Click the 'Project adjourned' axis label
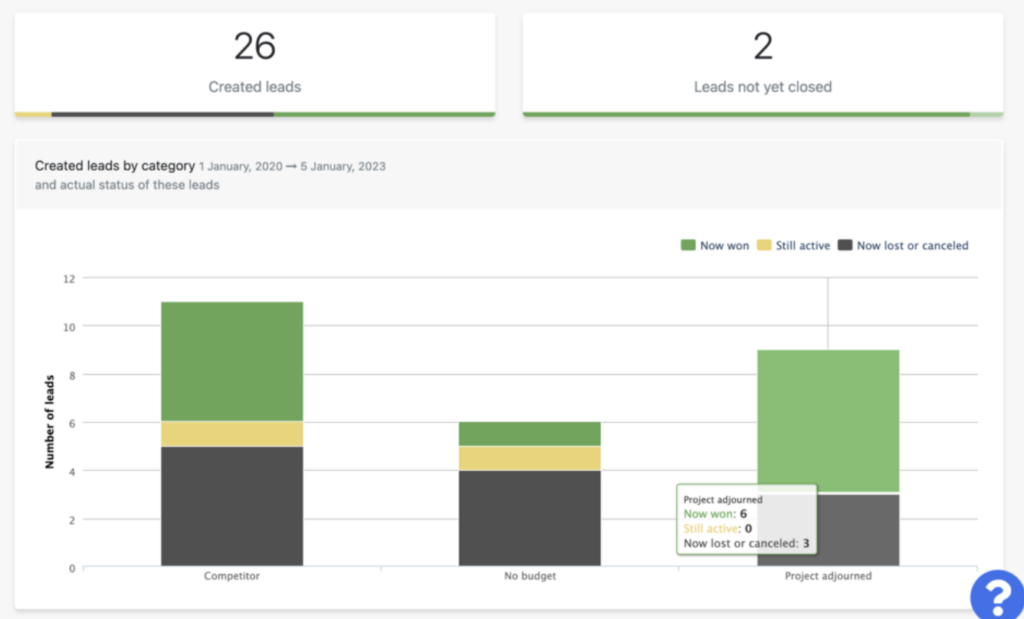The image size is (1024, 619). [828, 576]
